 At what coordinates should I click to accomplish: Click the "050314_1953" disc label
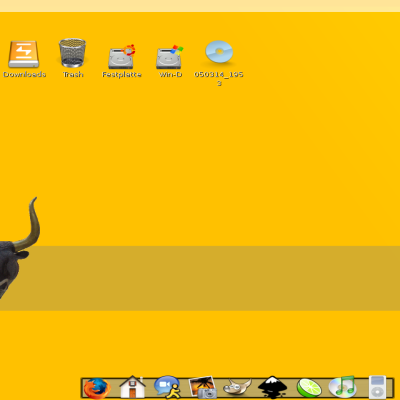pos(219,79)
